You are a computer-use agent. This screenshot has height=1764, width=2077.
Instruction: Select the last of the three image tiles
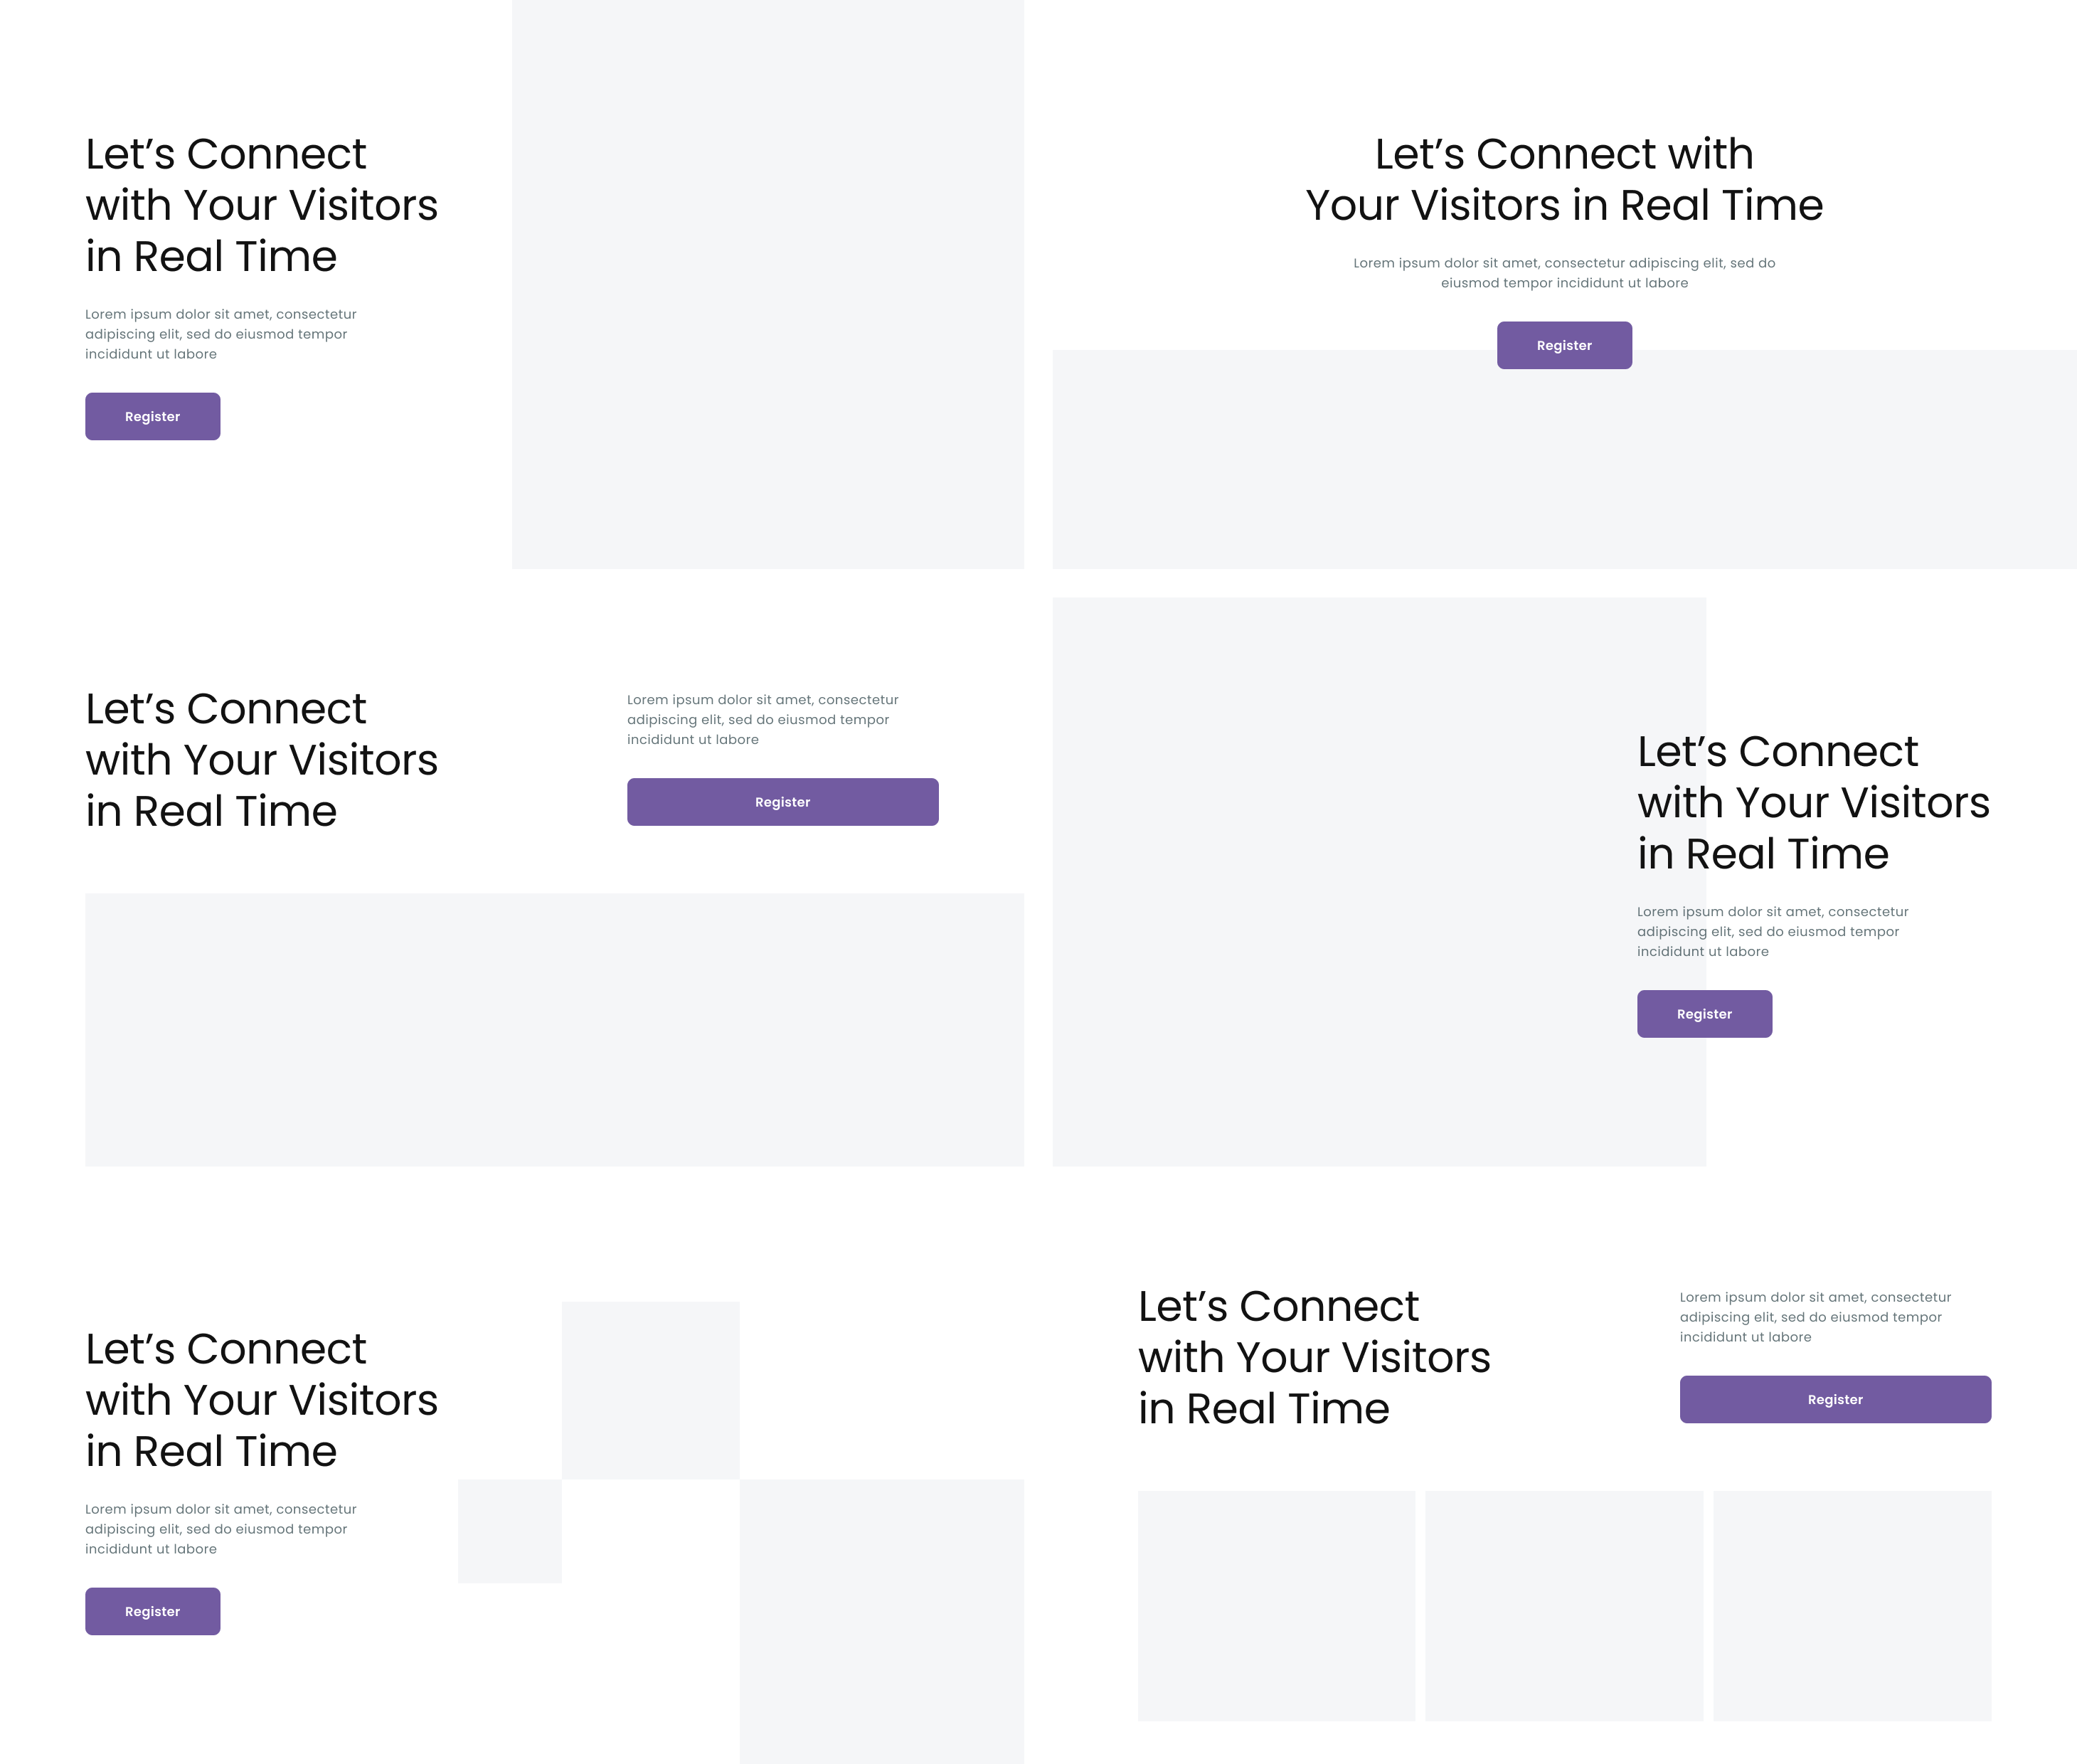click(x=1852, y=1606)
